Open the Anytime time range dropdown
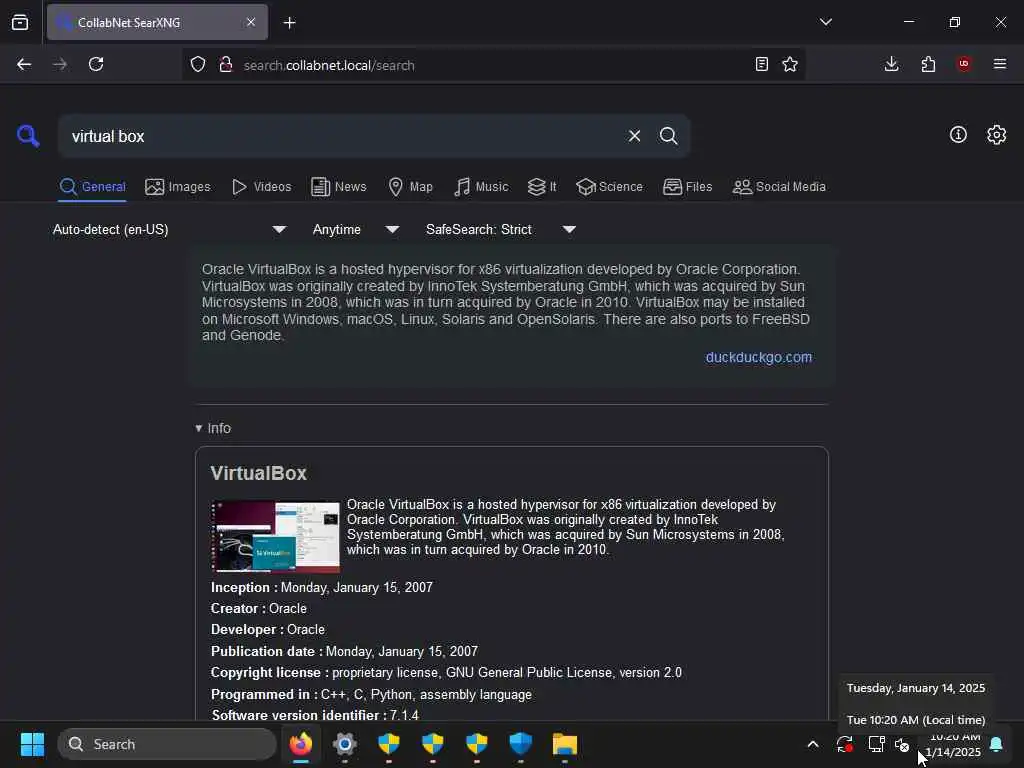This screenshot has width=1024, height=768. click(356, 229)
